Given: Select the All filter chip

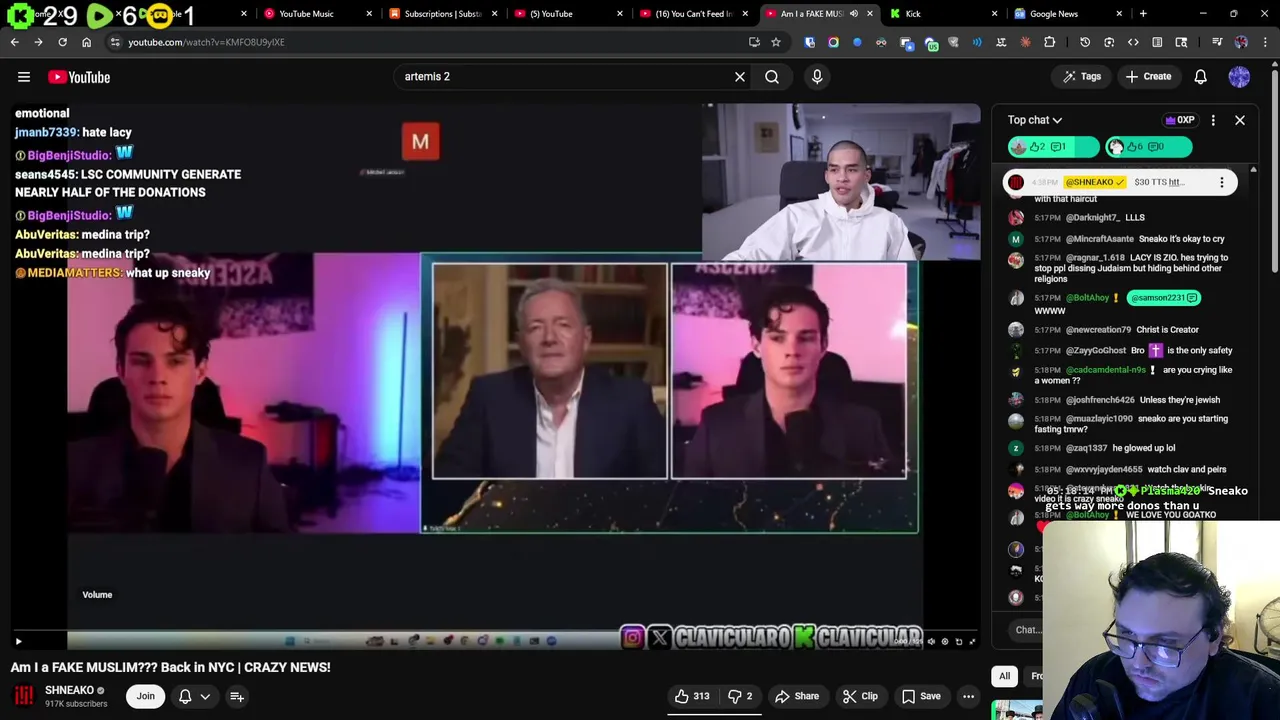Looking at the screenshot, I should tap(1005, 676).
